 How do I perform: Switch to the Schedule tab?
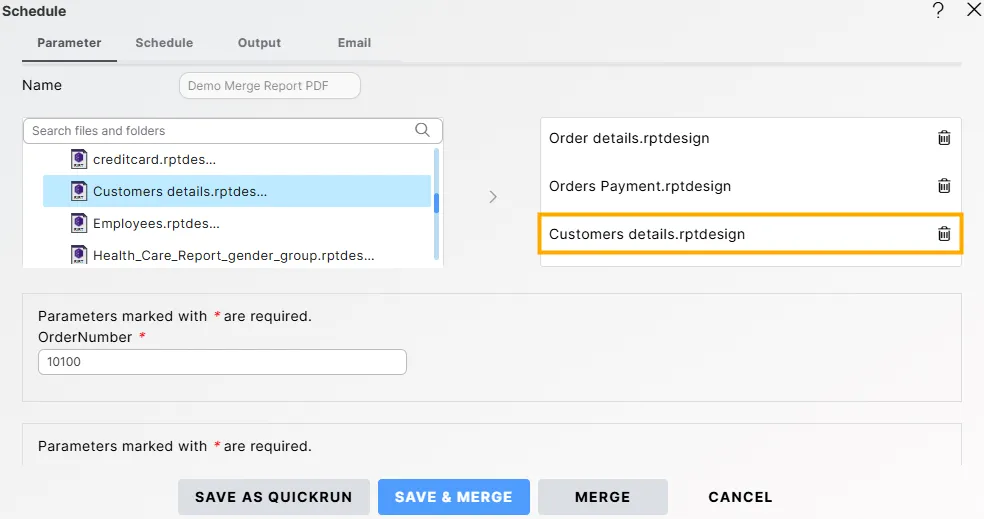click(x=164, y=43)
